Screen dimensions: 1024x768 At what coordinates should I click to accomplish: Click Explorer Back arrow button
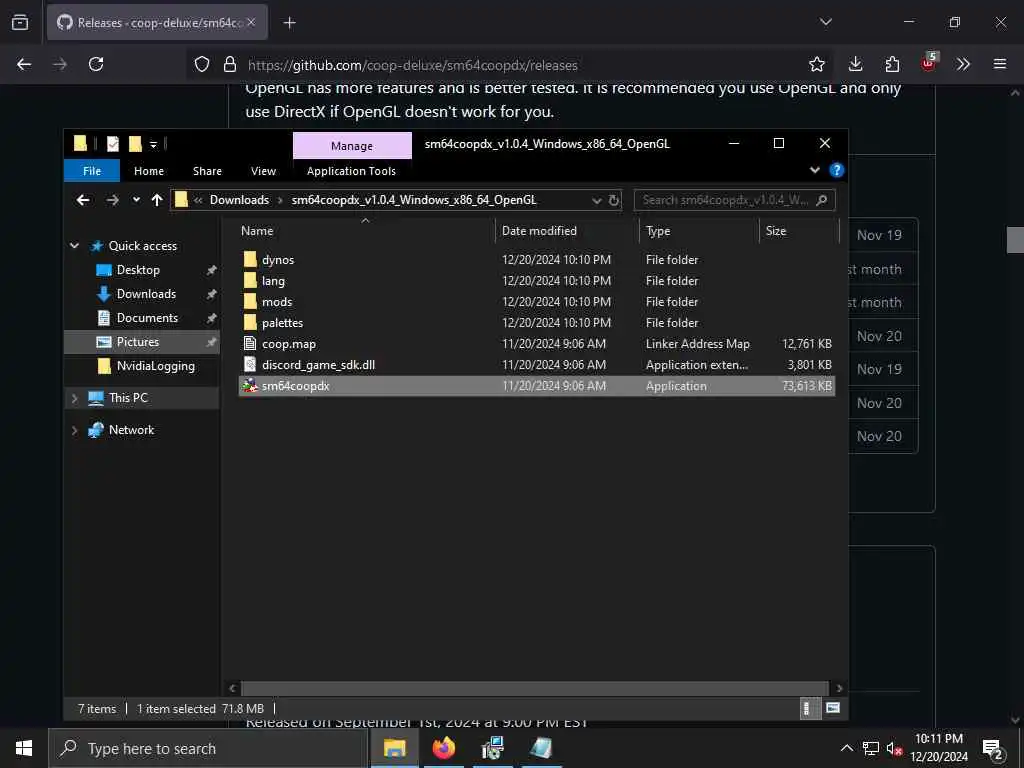(83, 200)
